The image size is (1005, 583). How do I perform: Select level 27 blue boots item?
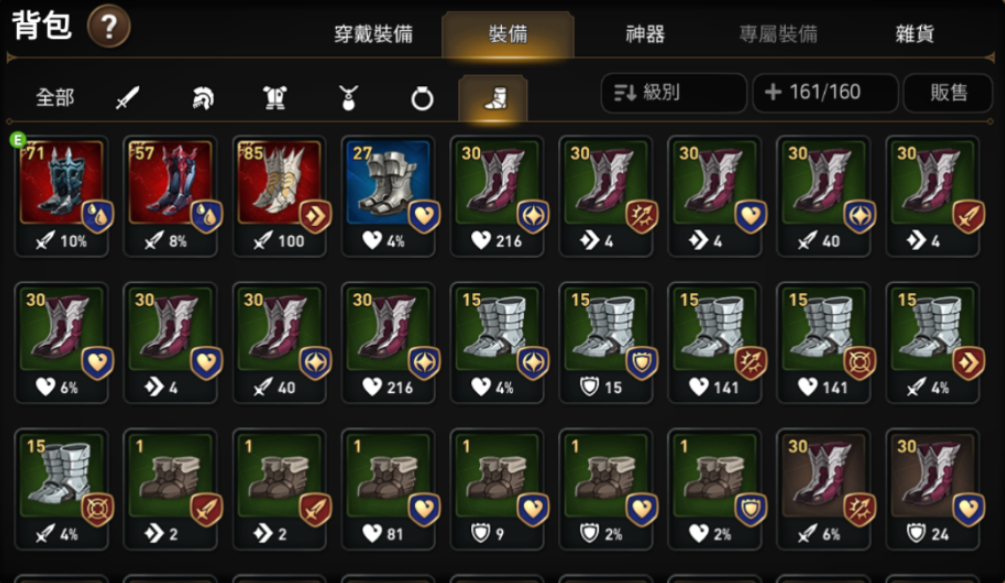pyautogui.click(x=388, y=196)
